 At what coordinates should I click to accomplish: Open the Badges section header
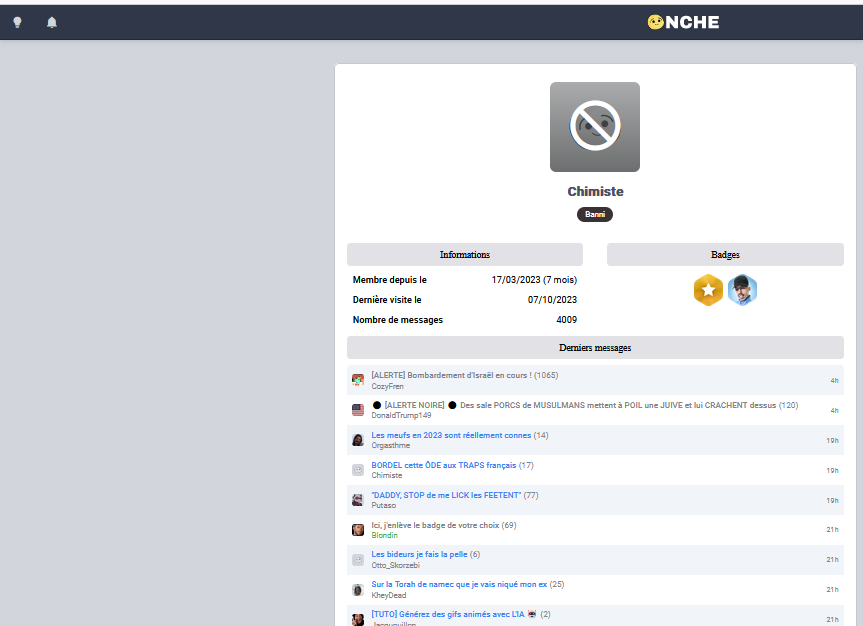(x=724, y=254)
